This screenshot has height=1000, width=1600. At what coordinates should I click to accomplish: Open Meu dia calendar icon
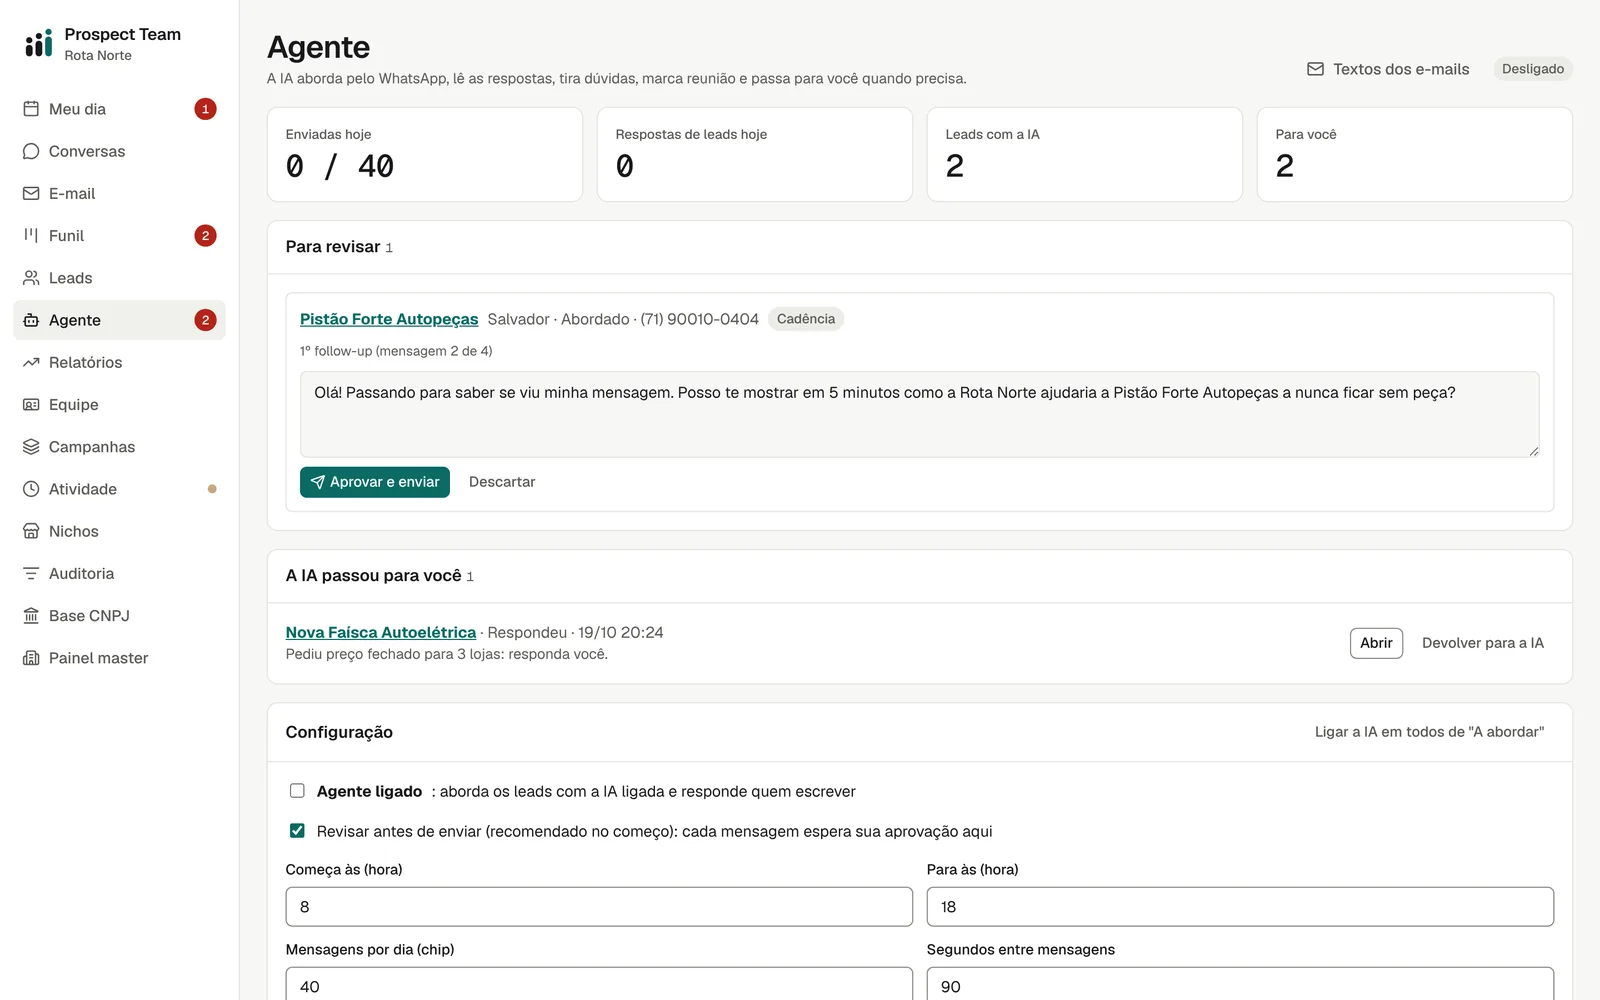tap(31, 109)
